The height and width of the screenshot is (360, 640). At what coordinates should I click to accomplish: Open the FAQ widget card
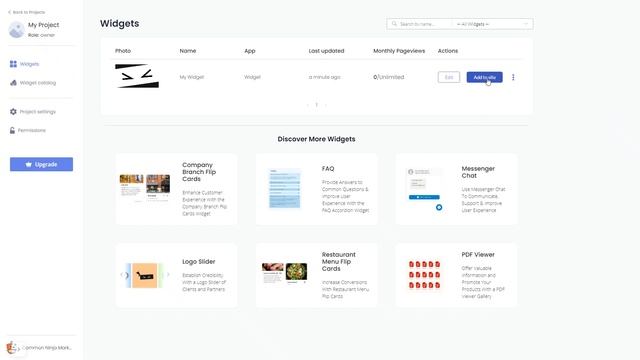[316, 189]
